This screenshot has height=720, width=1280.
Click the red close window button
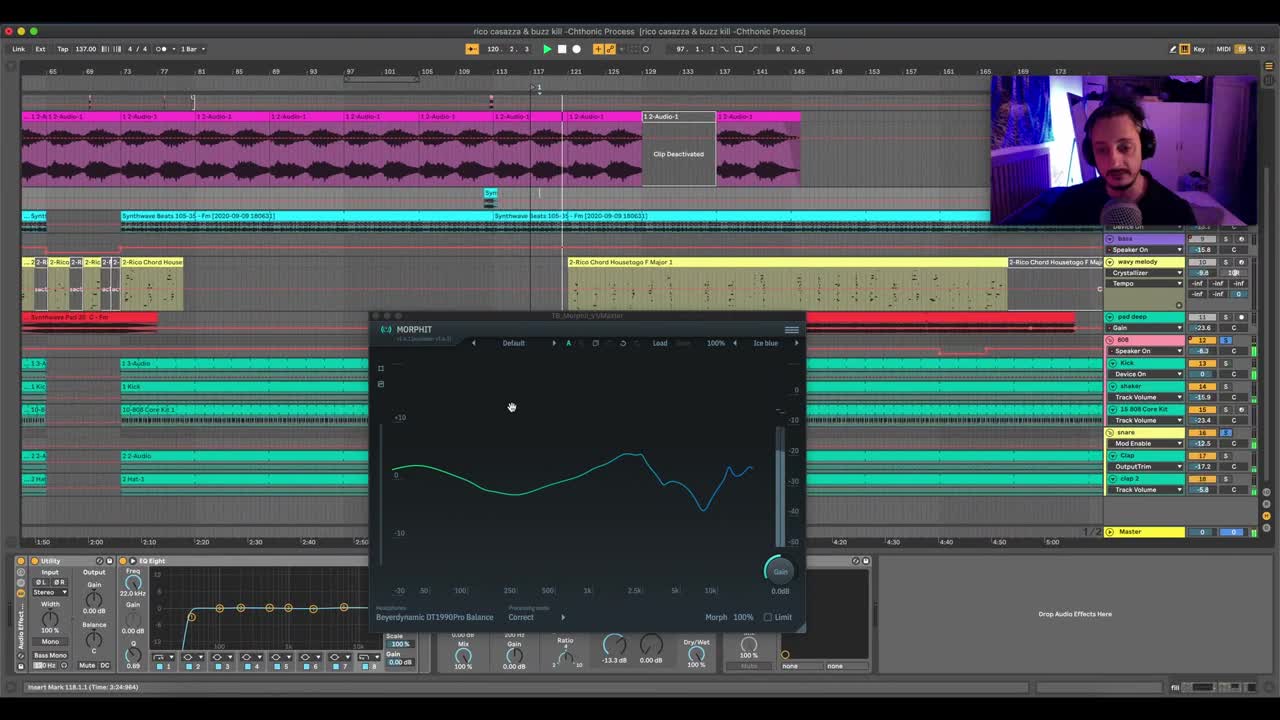(x=9, y=31)
